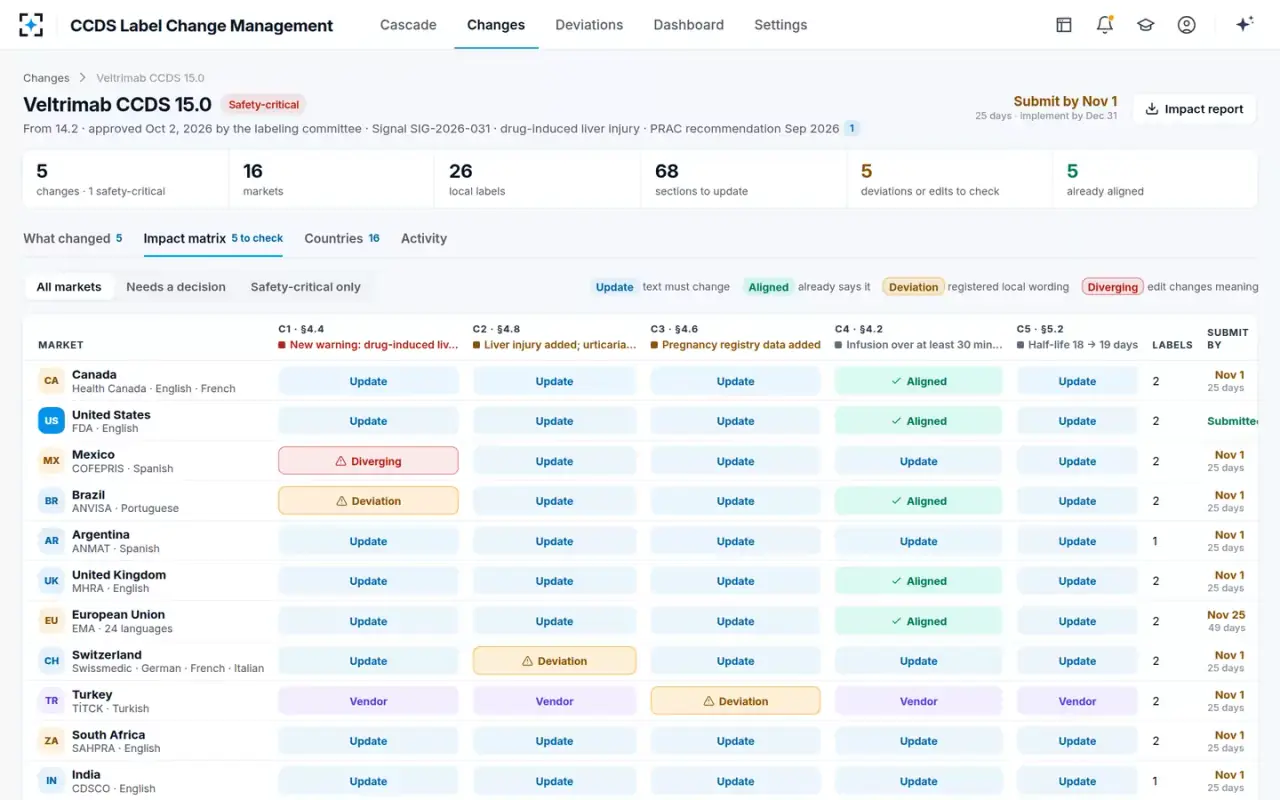Click the Safety-critical tag beside the title
The height and width of the screenshot is (800, 1280).
263,105
